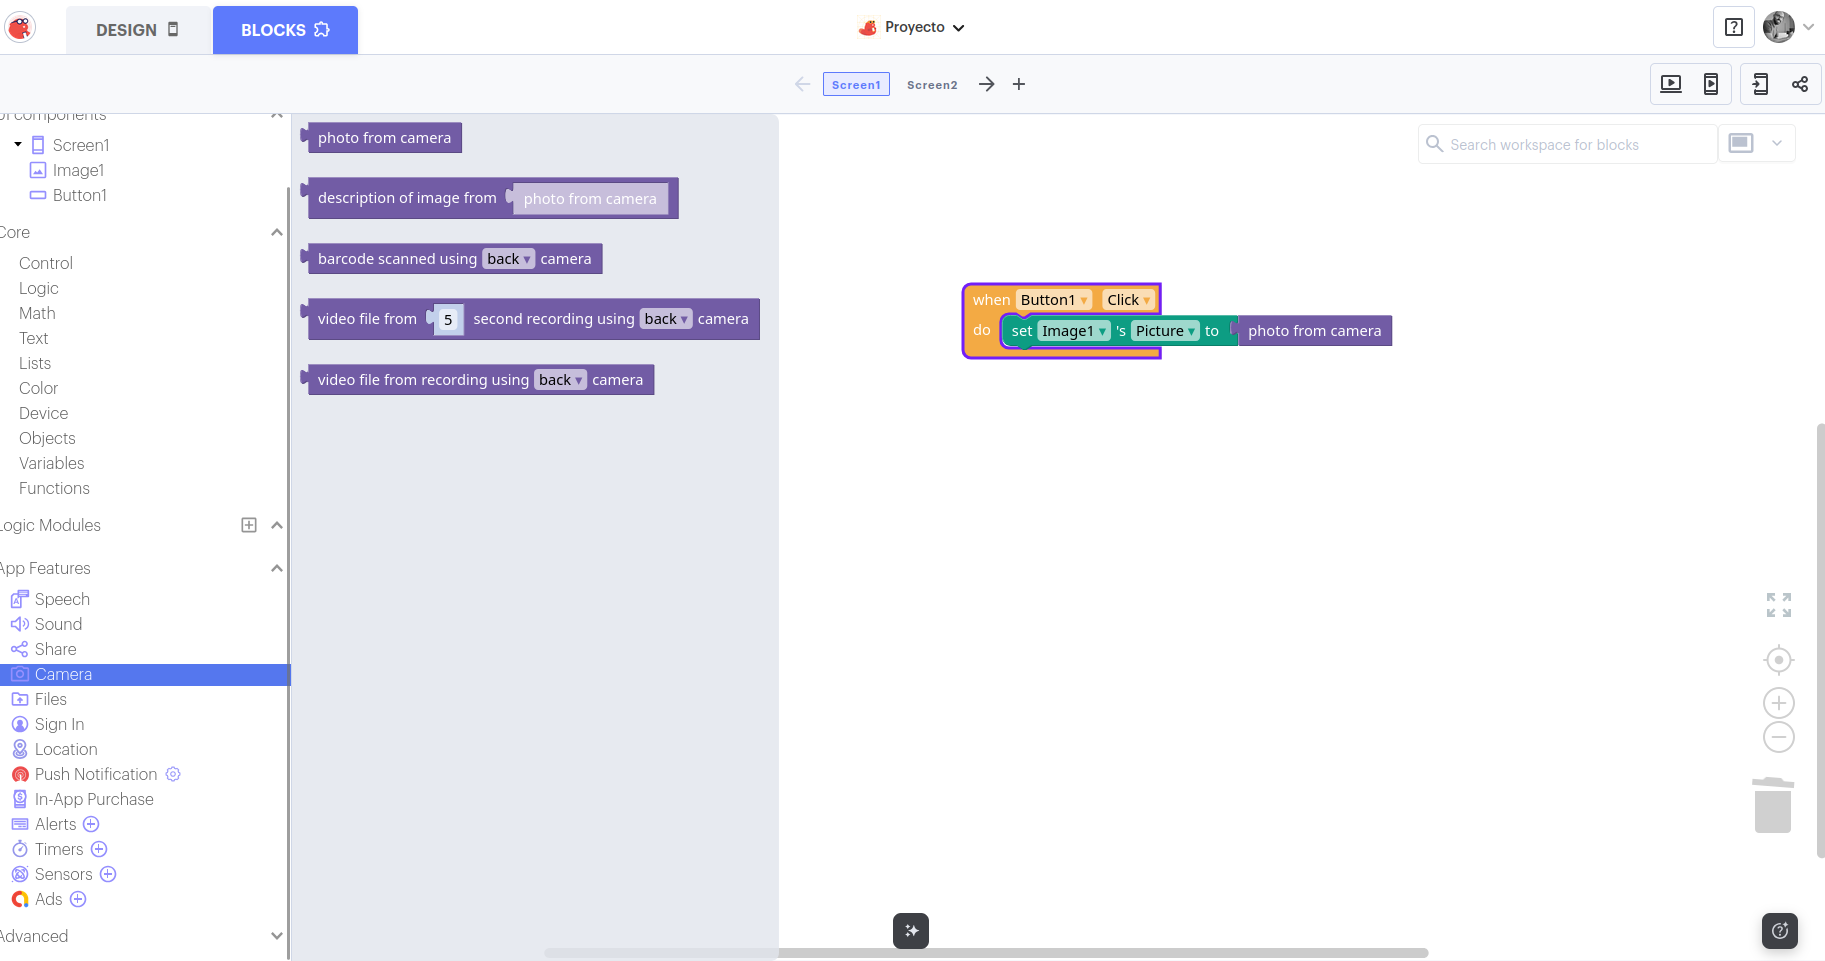Open the help question mark icon
Viewport: 1825px width, 961px height.
coord(1734,28)
